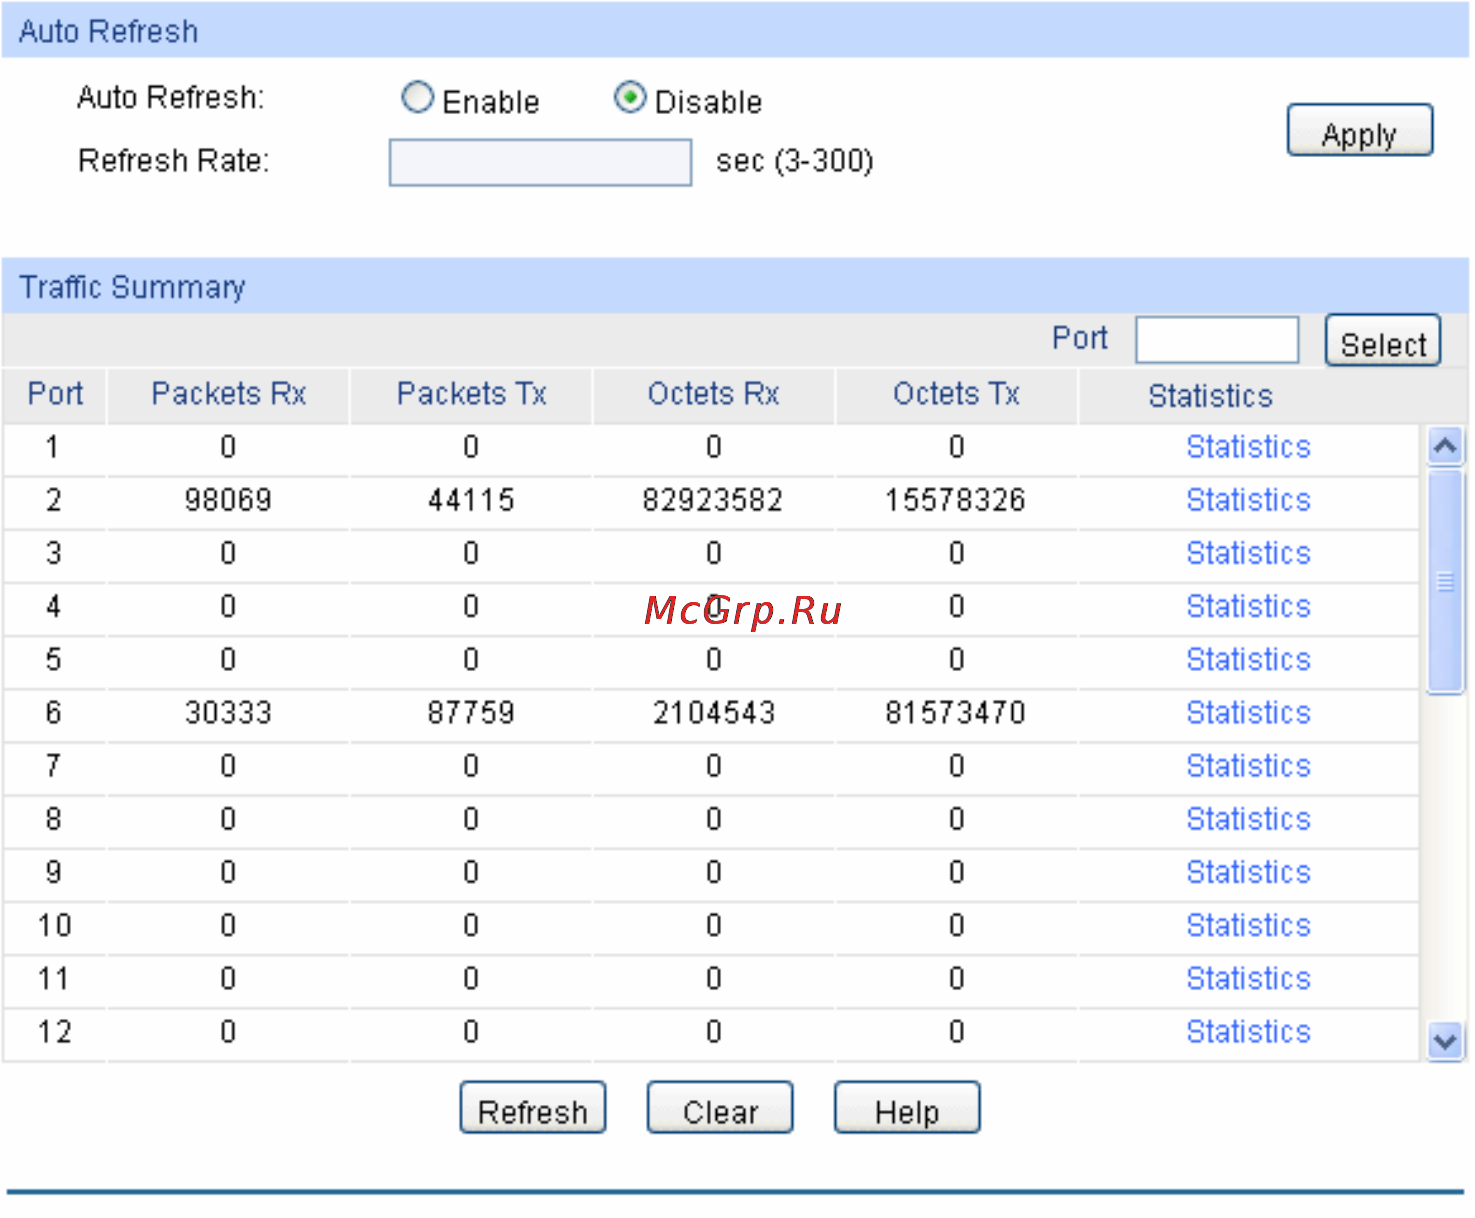Image resolution: width=1475 pixels, height=1218 pixels.
Task: Click the Octets Tx column header
Action: (x=956, y=394)
